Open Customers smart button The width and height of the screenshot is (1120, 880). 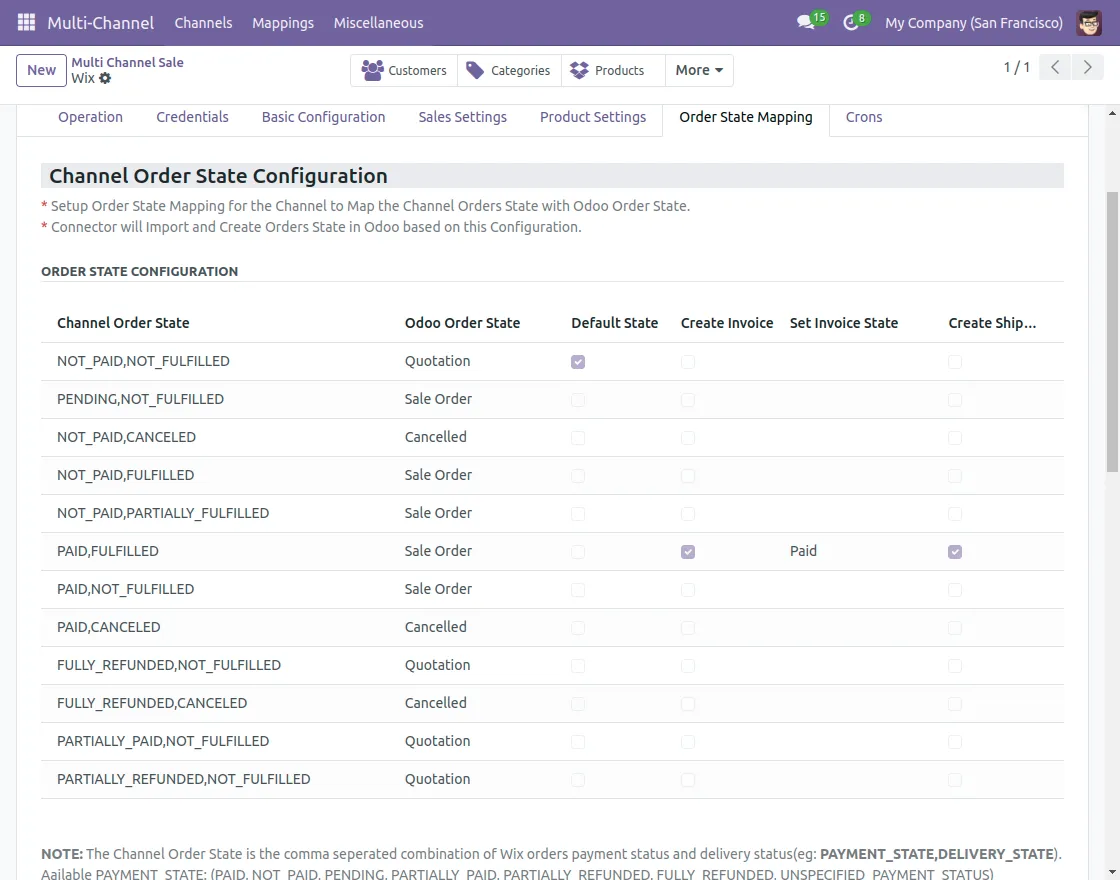coord(404,70)
